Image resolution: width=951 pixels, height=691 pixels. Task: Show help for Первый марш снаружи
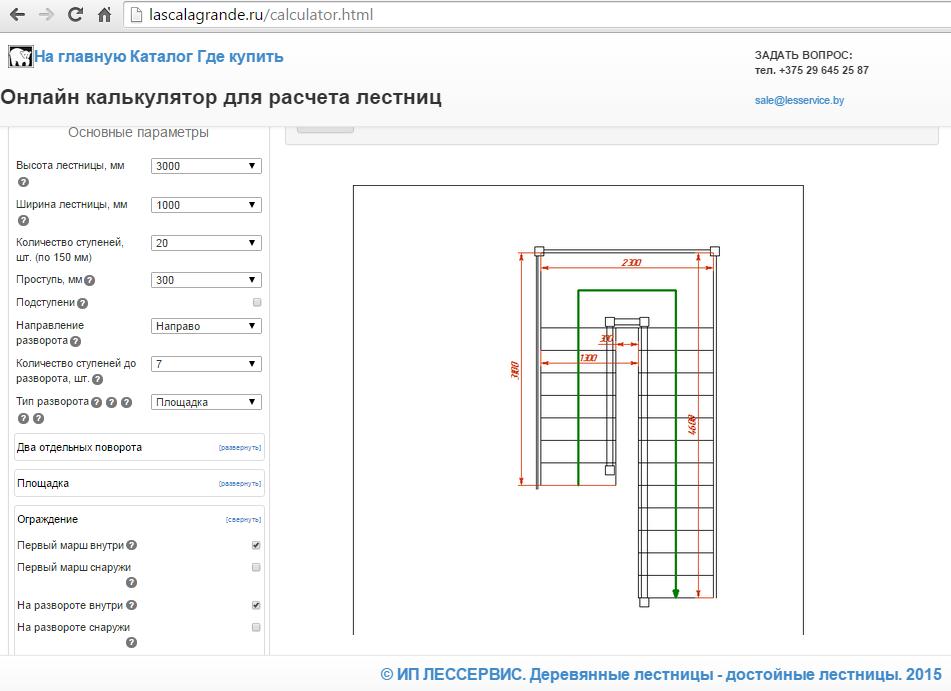[x=131, y=583]
